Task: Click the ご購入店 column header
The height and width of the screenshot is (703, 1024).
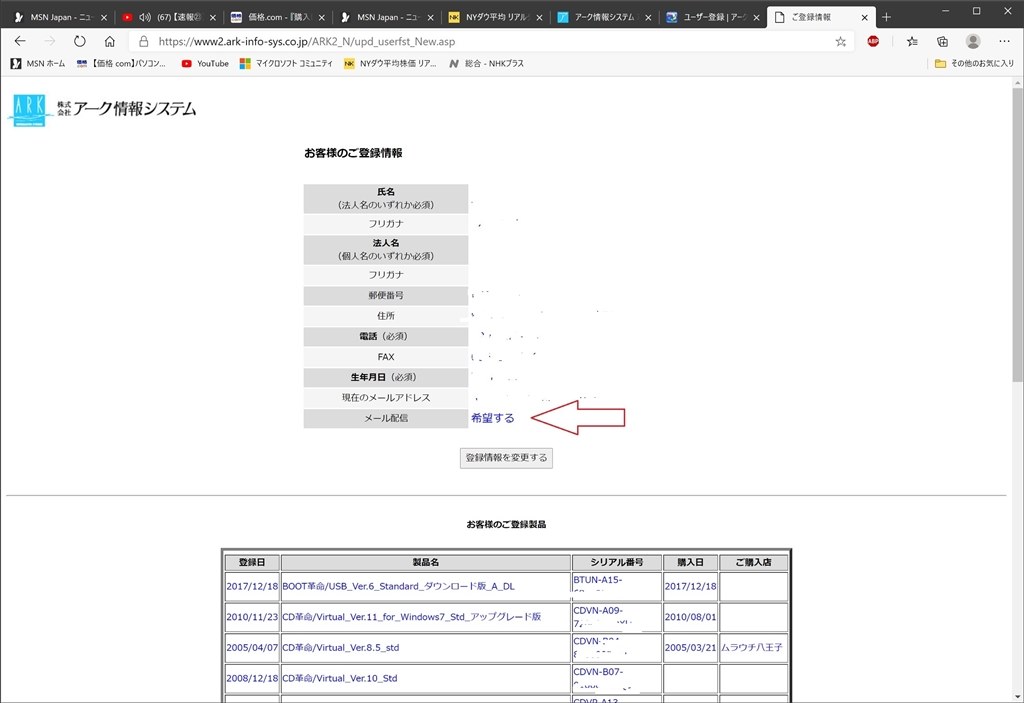Action: pos(753,562)
